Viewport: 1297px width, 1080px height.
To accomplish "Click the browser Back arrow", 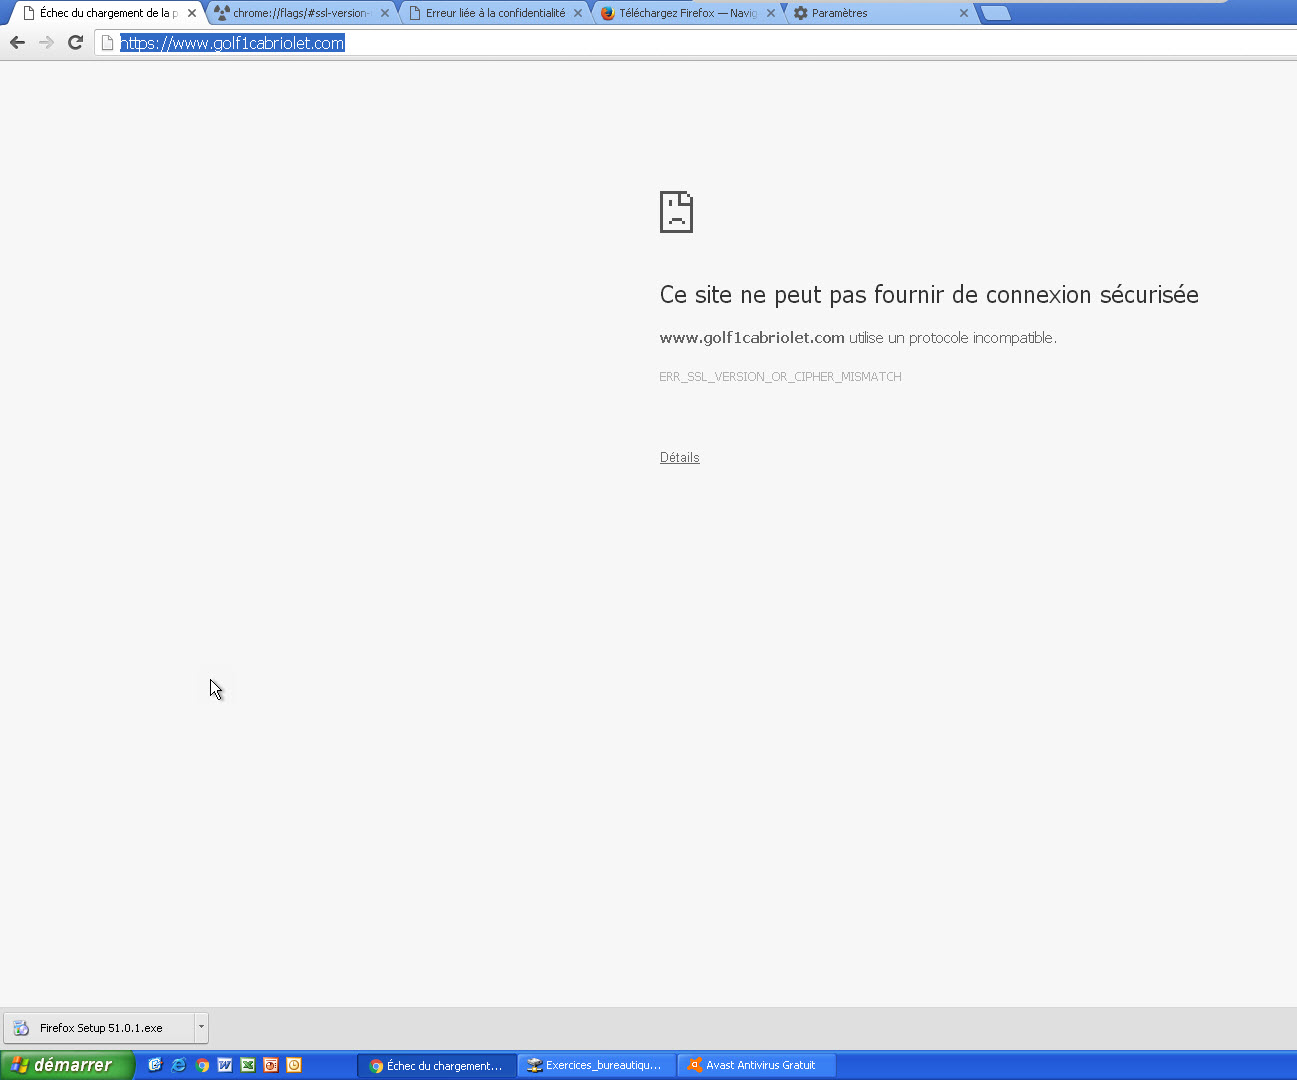I will click(x=17, y=42).
